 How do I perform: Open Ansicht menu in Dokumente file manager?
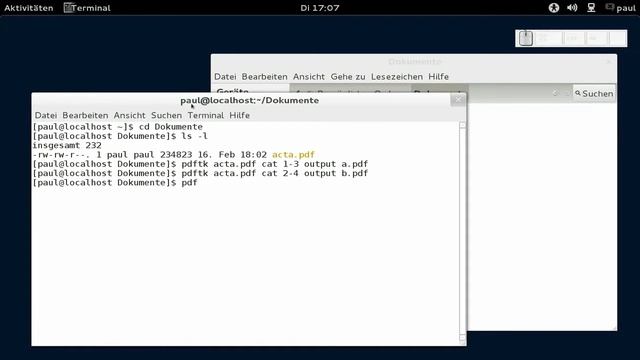[x=309, y=77]
